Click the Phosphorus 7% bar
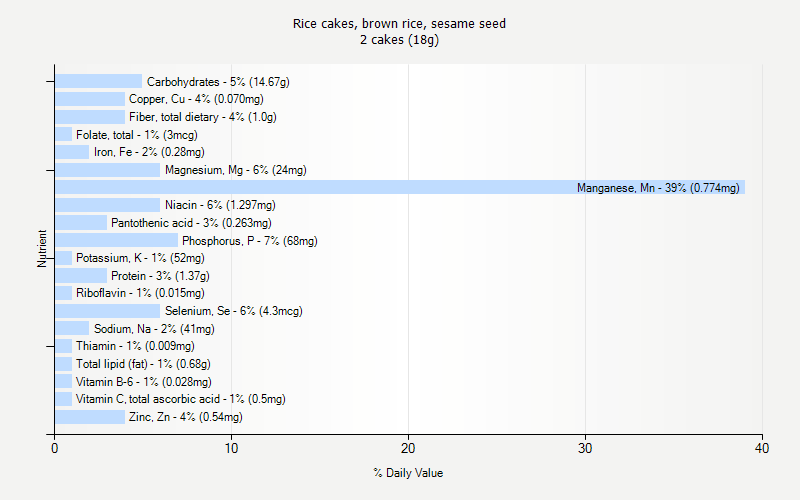The height and width of the screenshot is (500, 800). coord(116,240)
